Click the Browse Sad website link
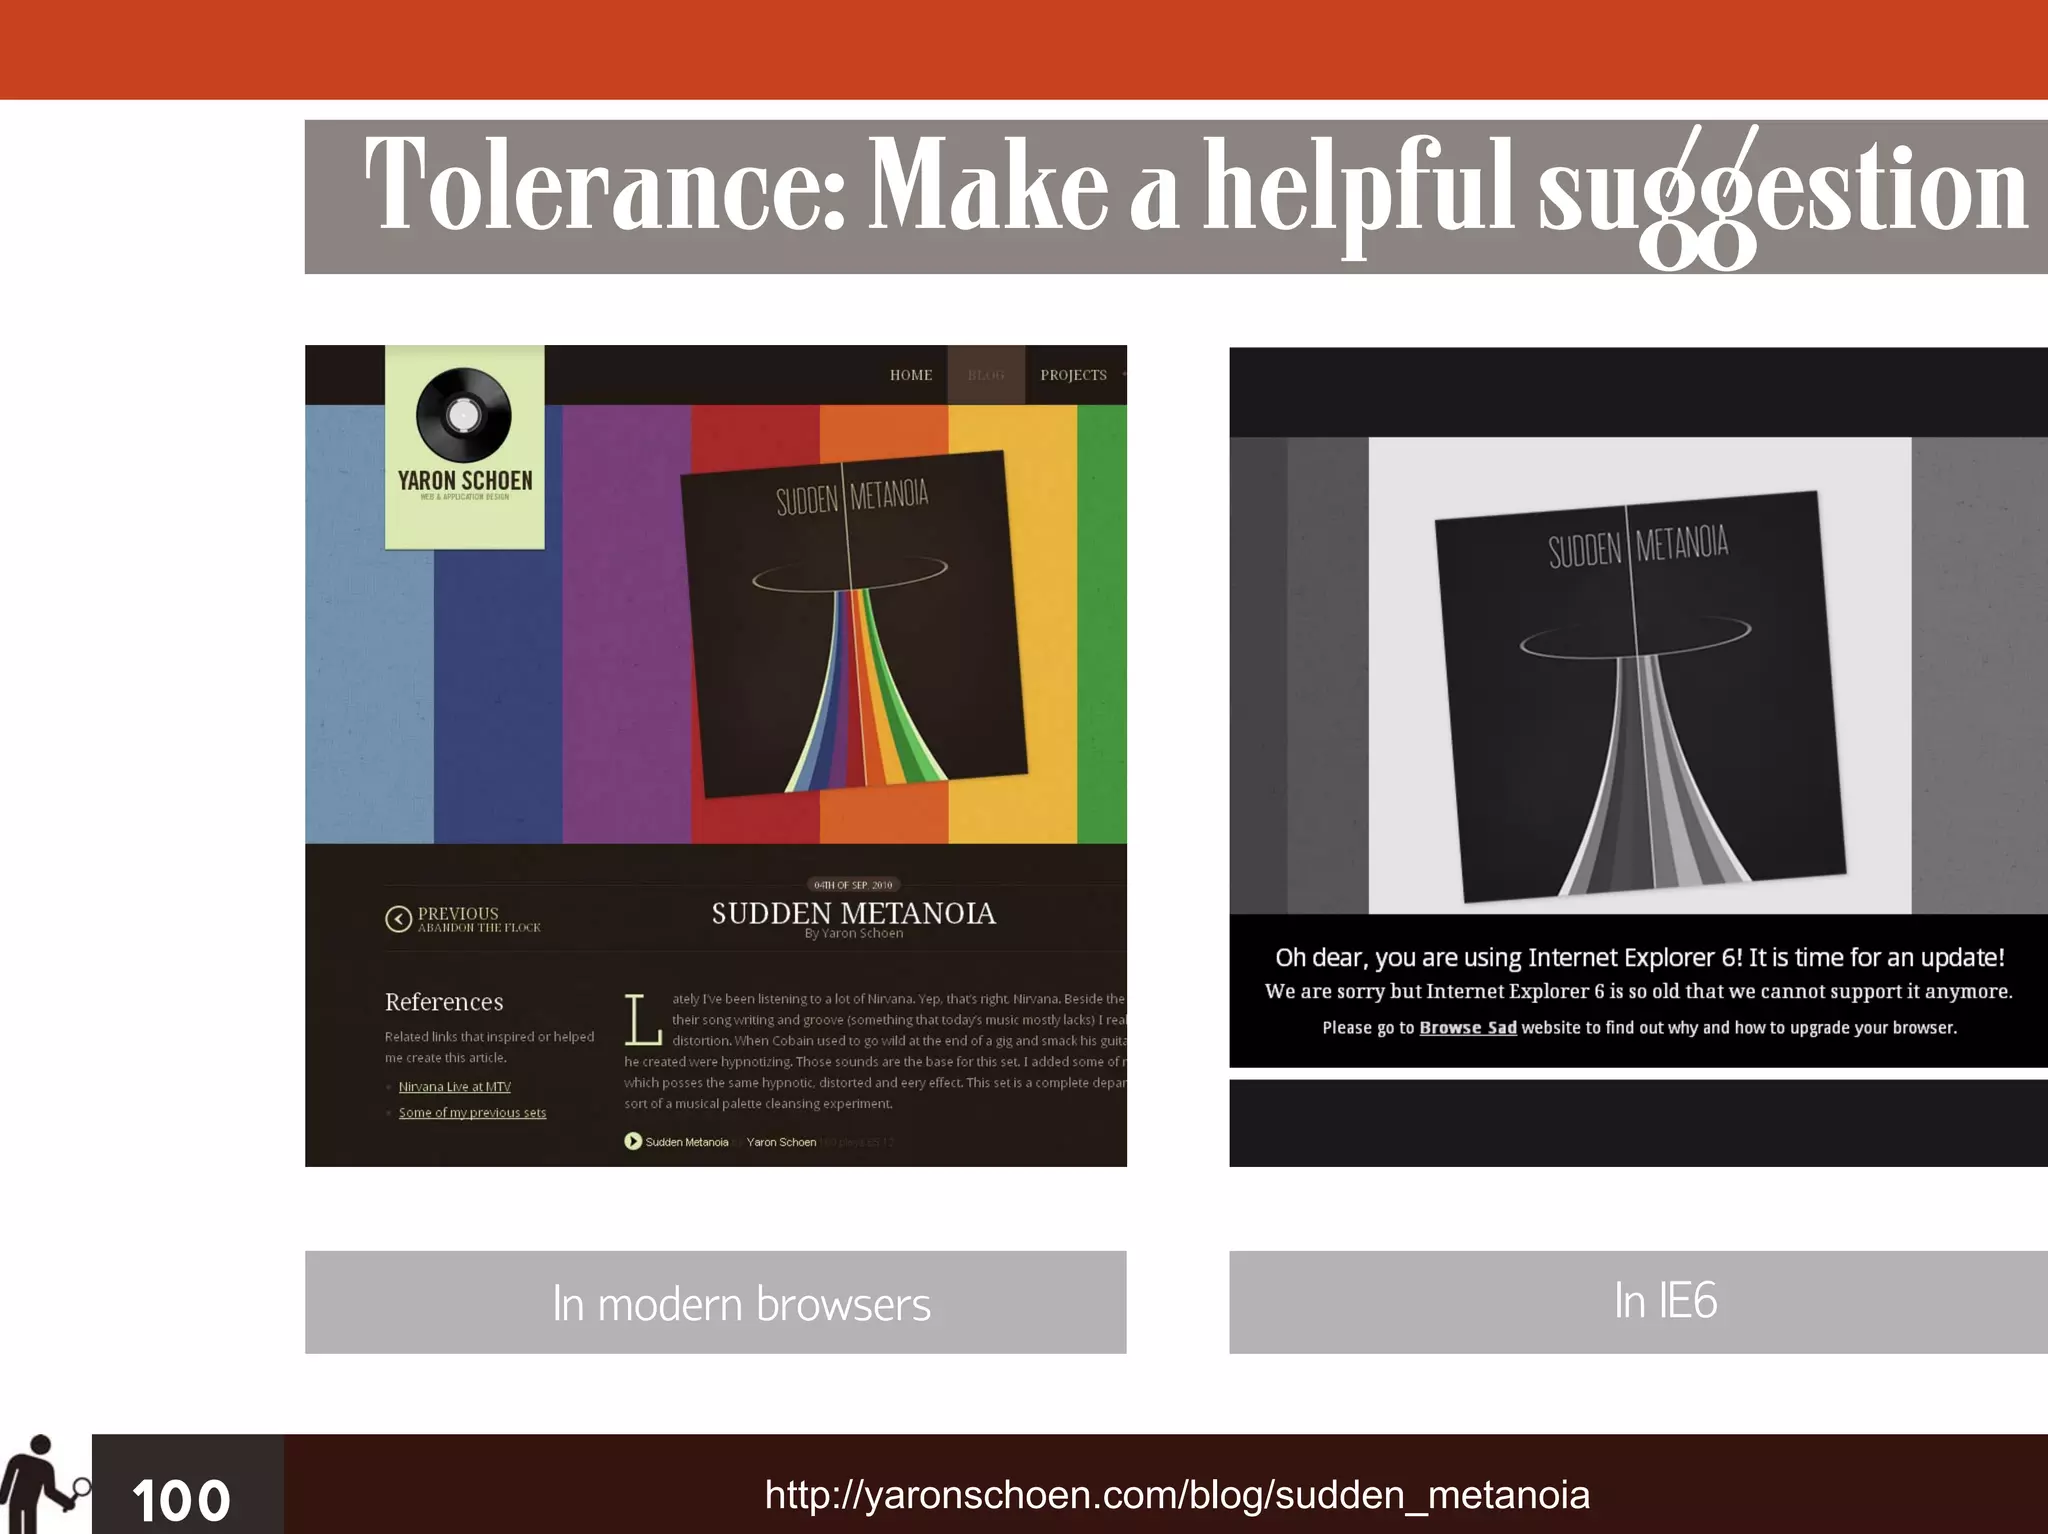The height and width of the screenshot is (1534, 2048). coord(1467,1028)
